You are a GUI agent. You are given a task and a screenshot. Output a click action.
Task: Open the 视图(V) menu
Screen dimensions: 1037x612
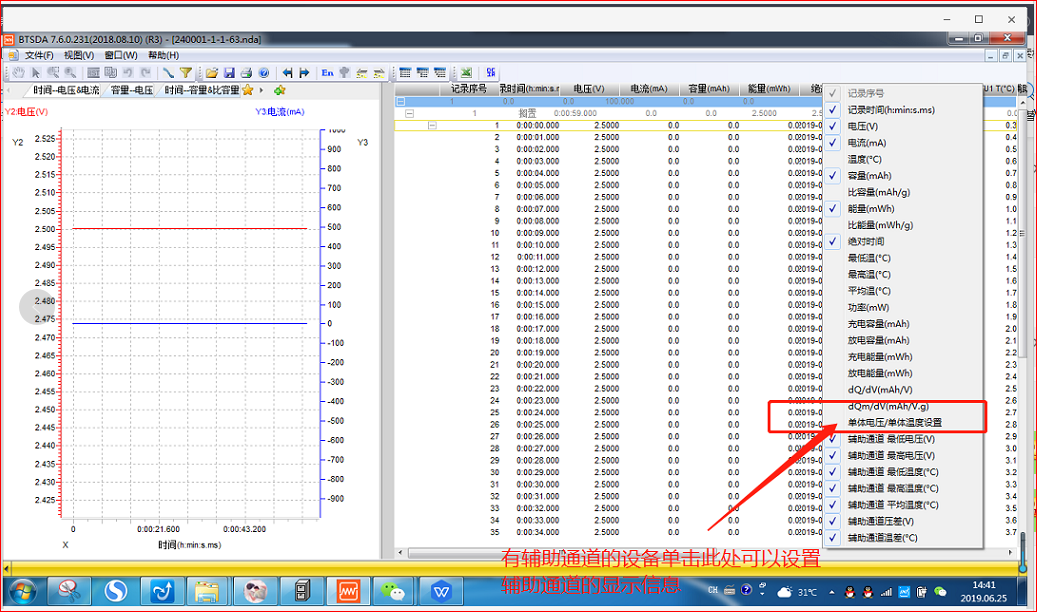[x=79, y=56]
